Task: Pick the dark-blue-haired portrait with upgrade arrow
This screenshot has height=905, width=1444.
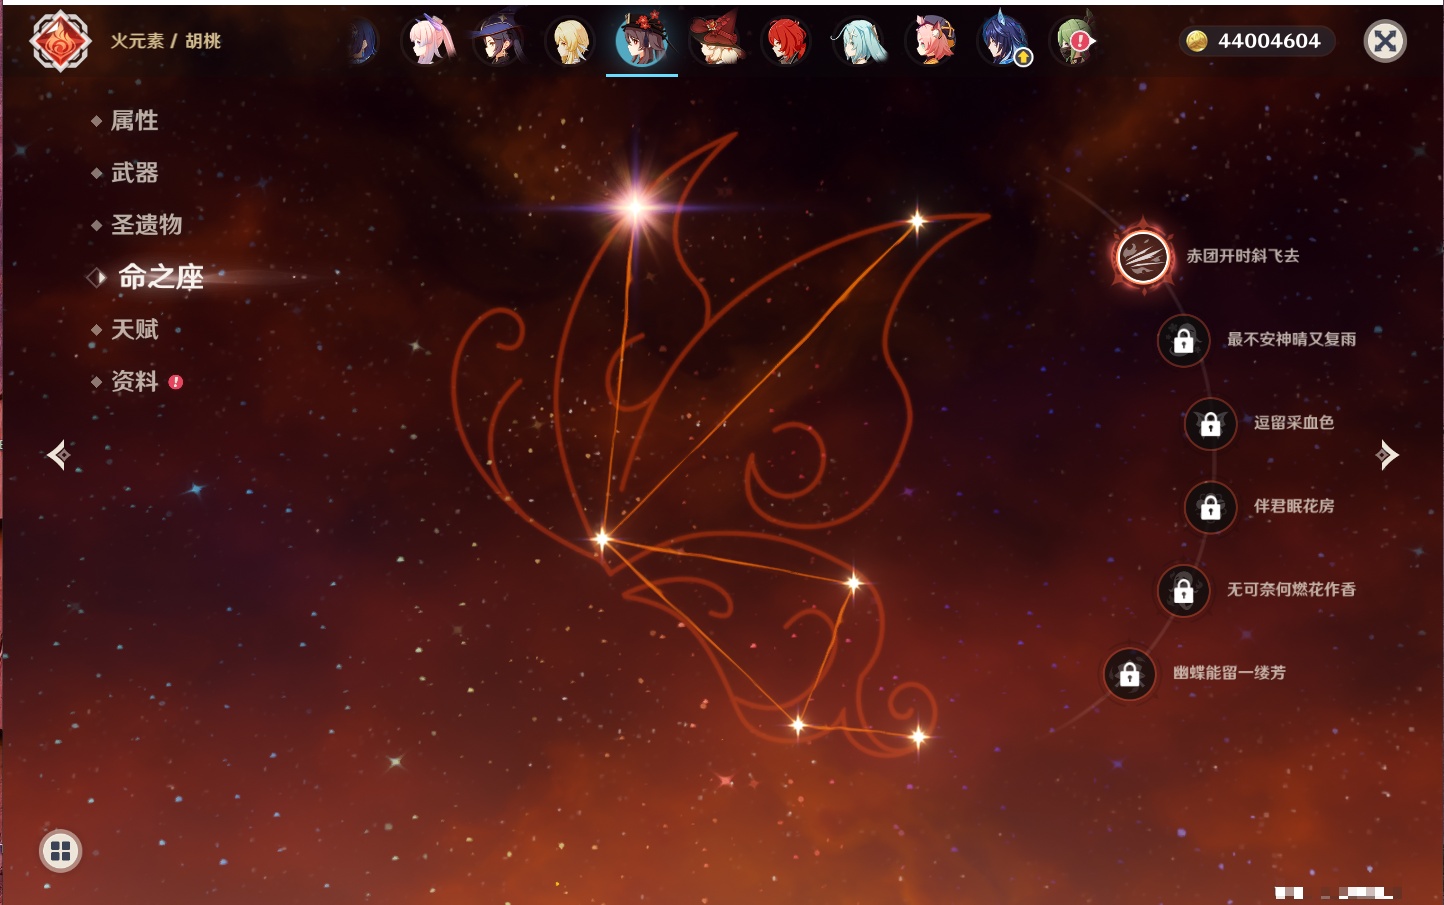Action: point(1003,41)
